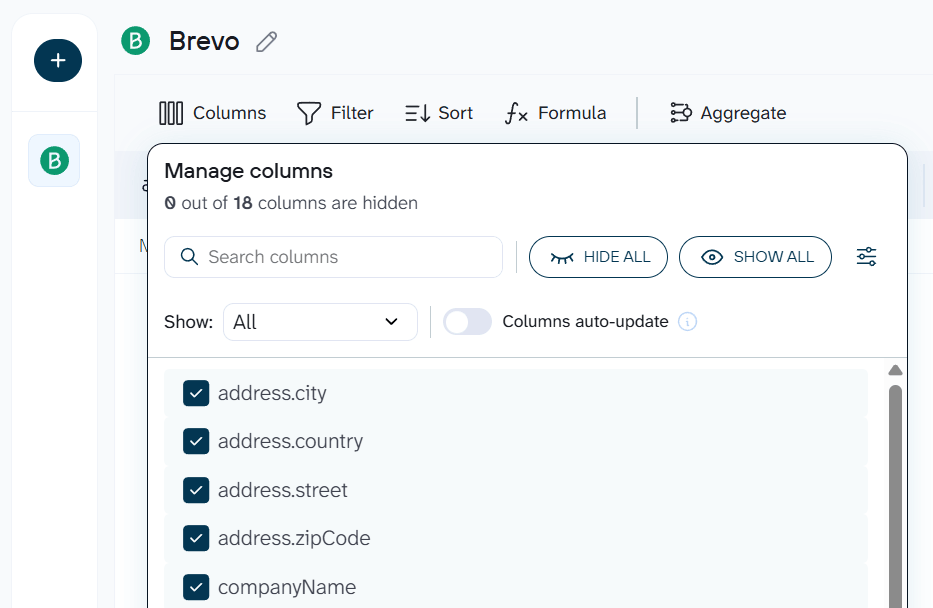Open the Formula fx tool
This screenshot has width=933, height=608.
pos(515,114)
